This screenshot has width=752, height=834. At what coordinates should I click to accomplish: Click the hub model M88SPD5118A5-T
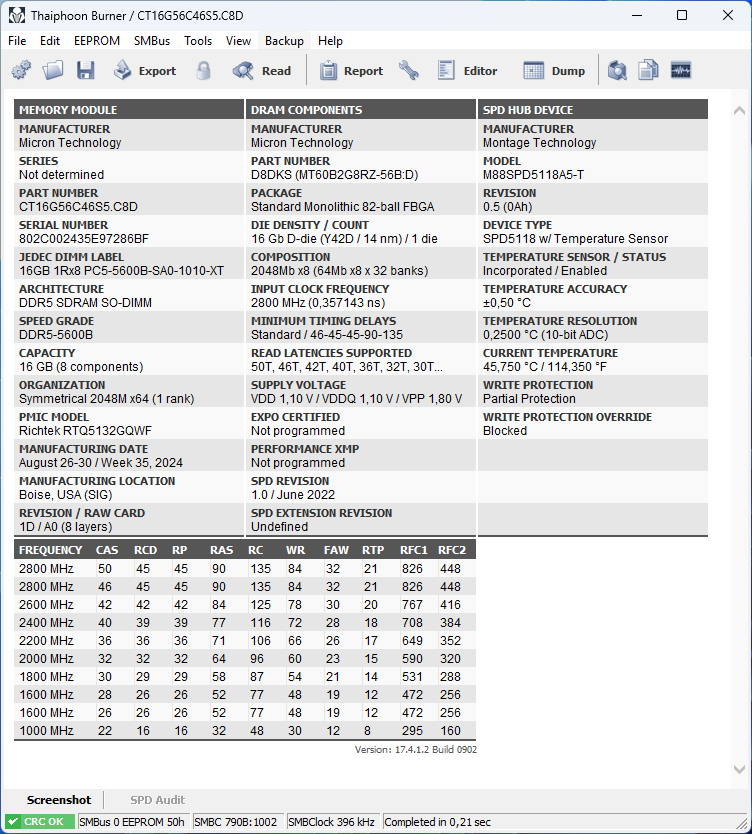click(533, 175)
